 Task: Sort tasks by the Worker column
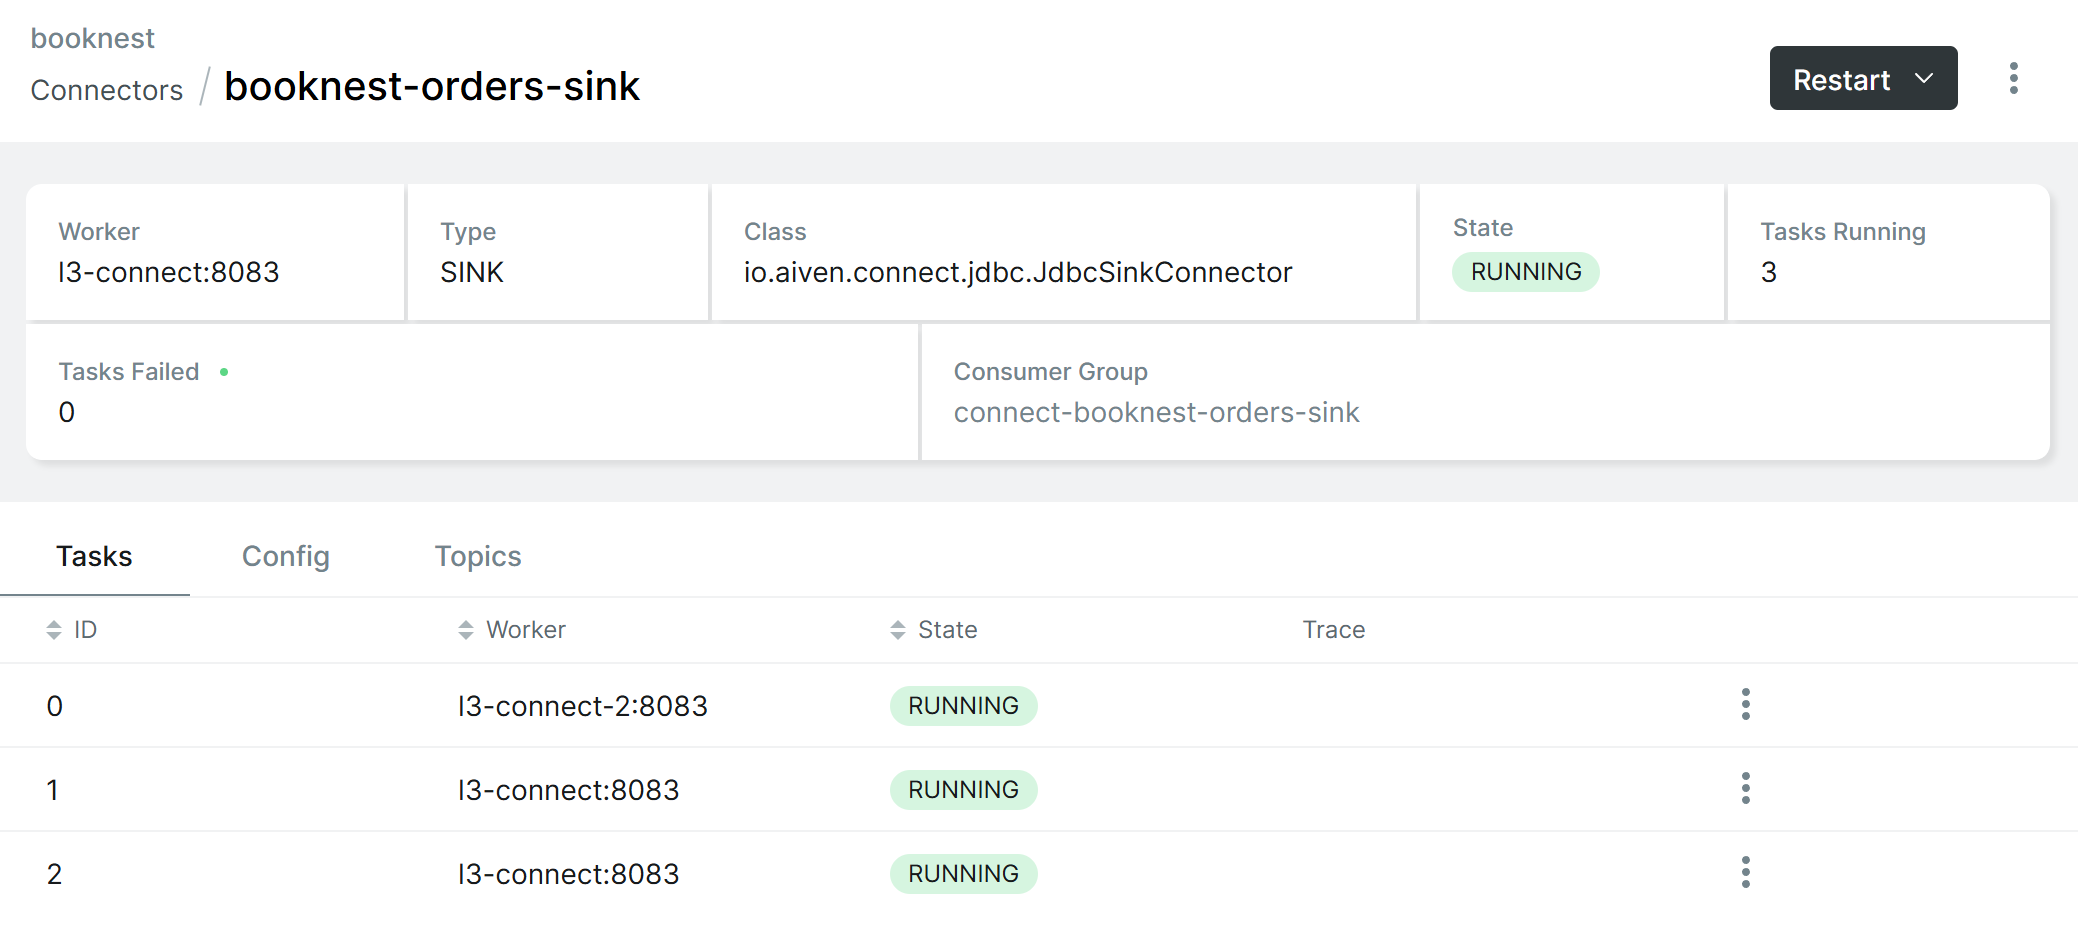click(x=512, y=630)
